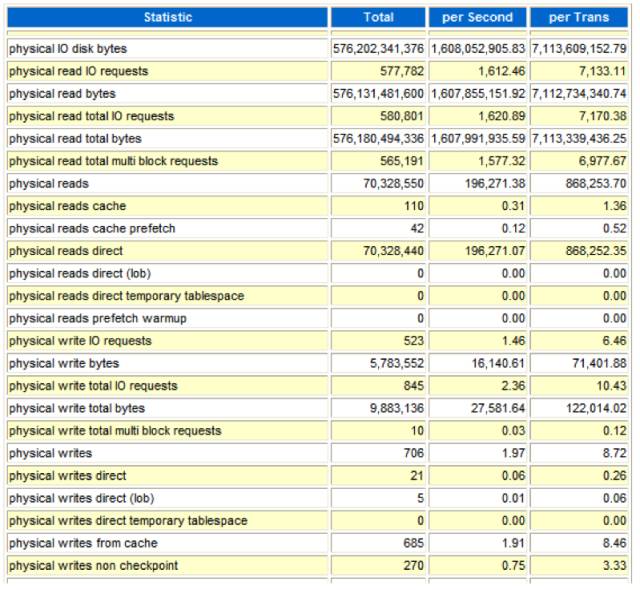640x590 pixels.
Task: Select the 'physical writes direct' label
Action: click(67, 475)
